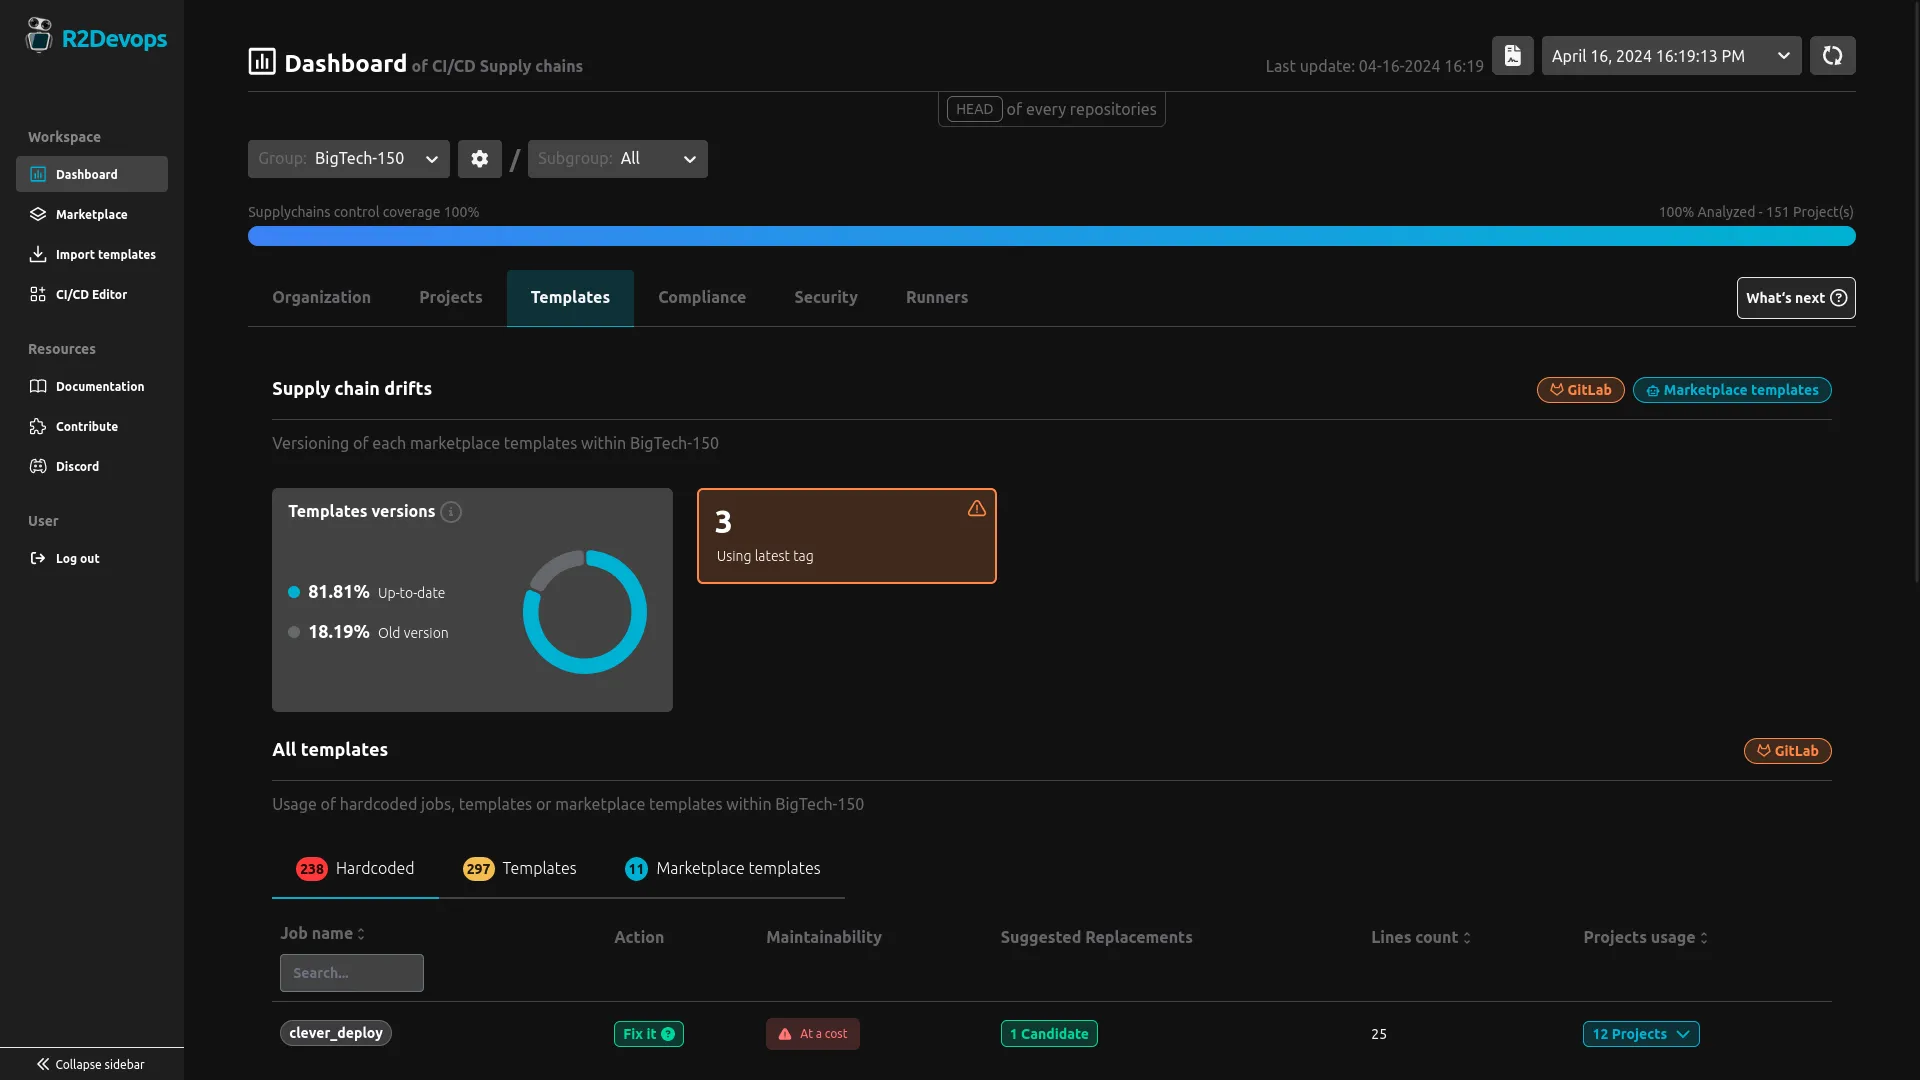Click the supply chain coverage progress bar

(x=1051, y=236)
